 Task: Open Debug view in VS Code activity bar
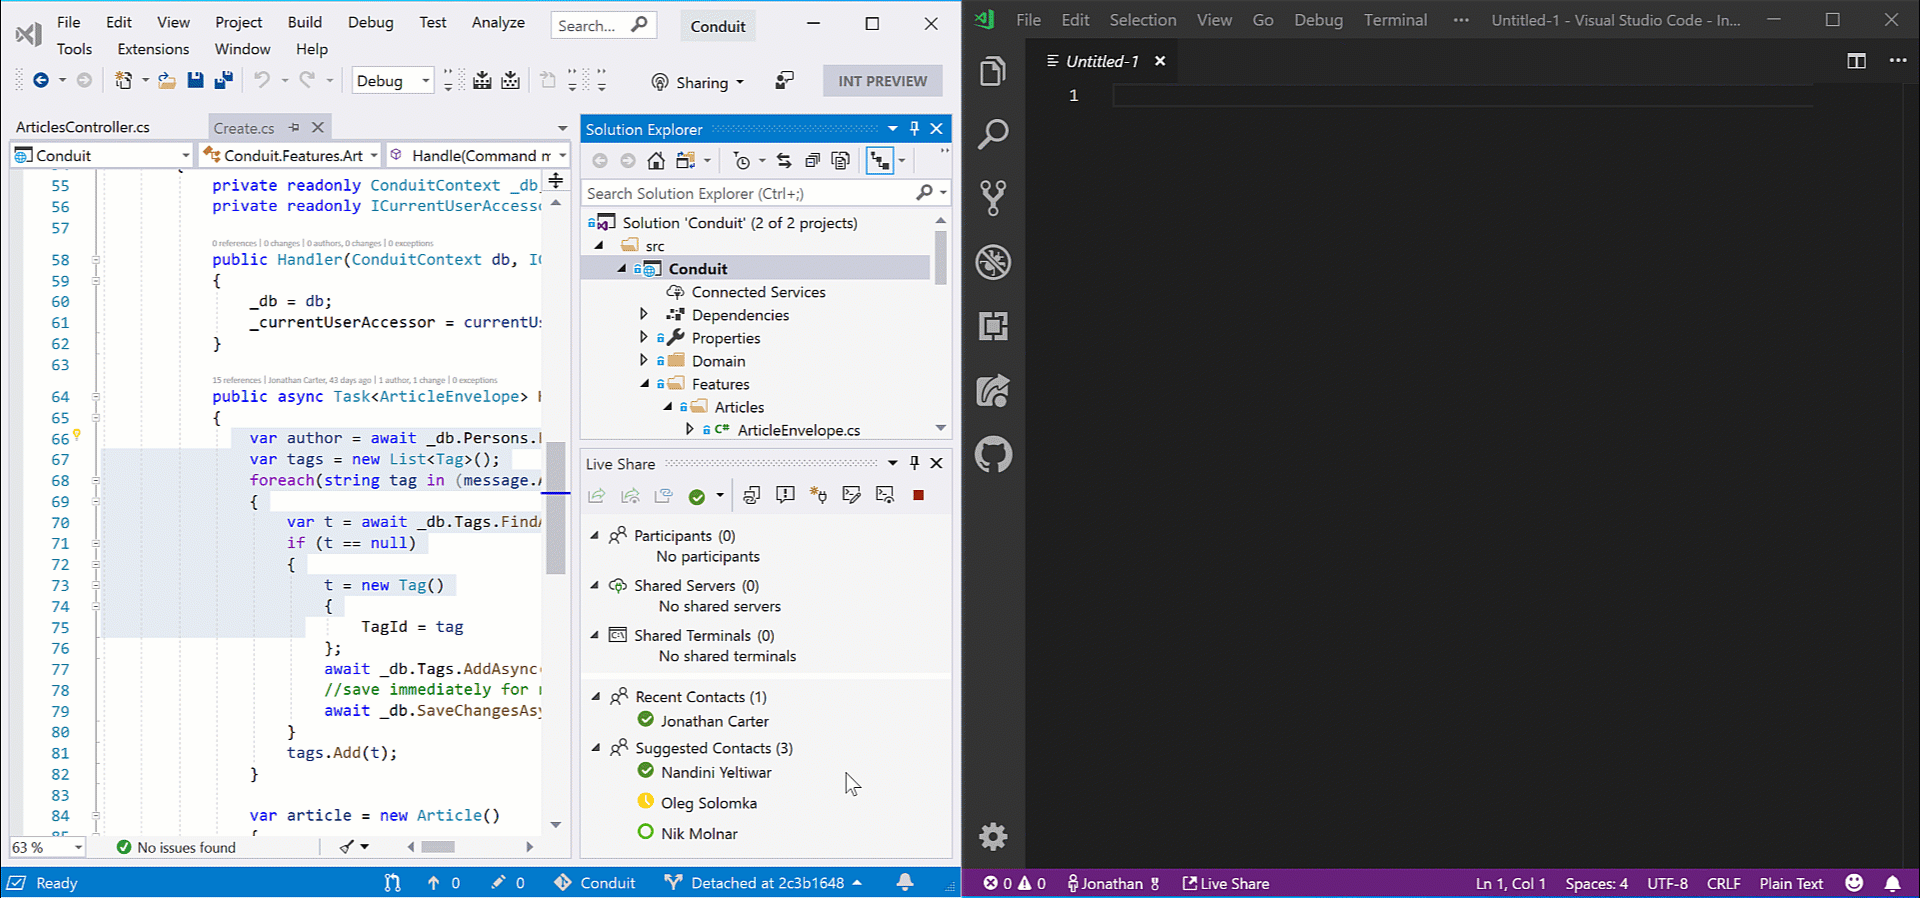tap(993, 262)
